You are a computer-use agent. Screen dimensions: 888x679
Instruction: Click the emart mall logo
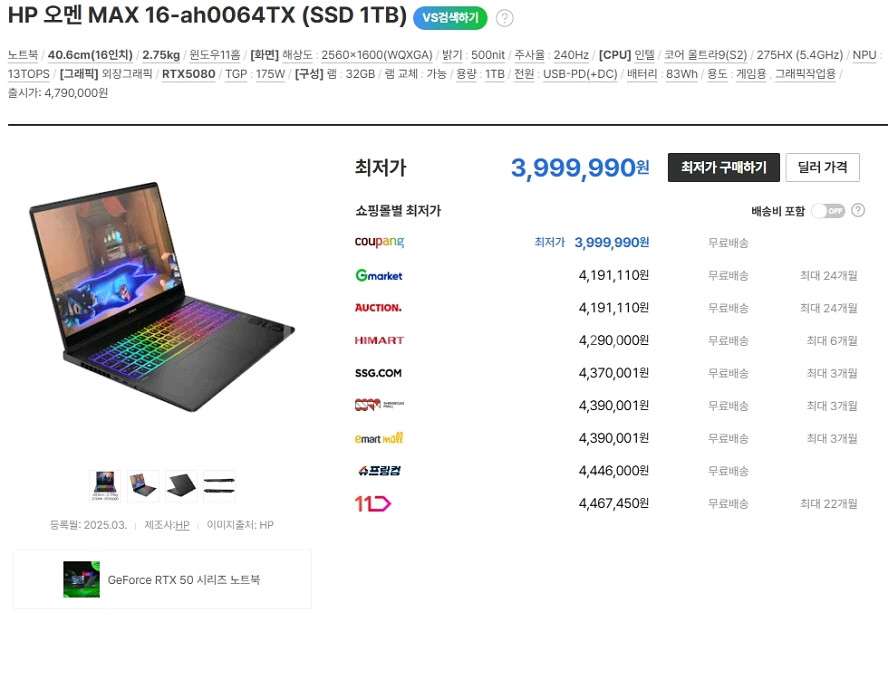pos(378,438)
